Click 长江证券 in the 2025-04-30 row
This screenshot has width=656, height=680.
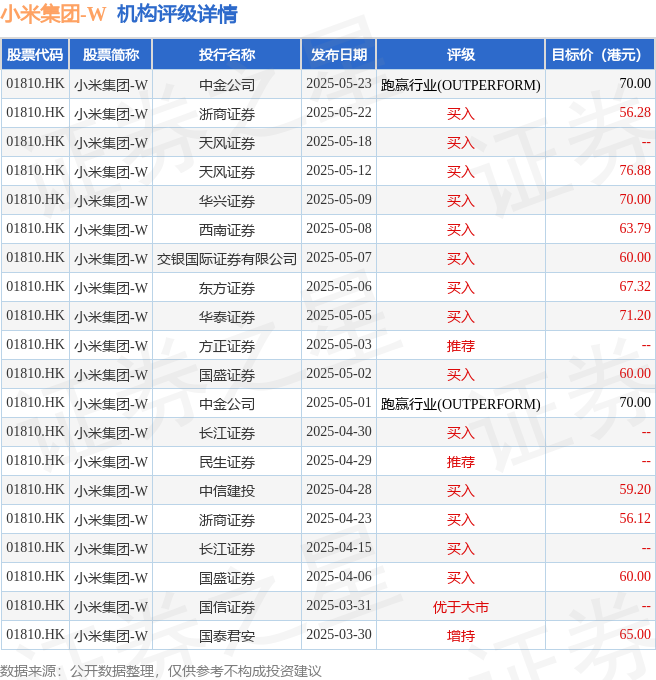227,433
